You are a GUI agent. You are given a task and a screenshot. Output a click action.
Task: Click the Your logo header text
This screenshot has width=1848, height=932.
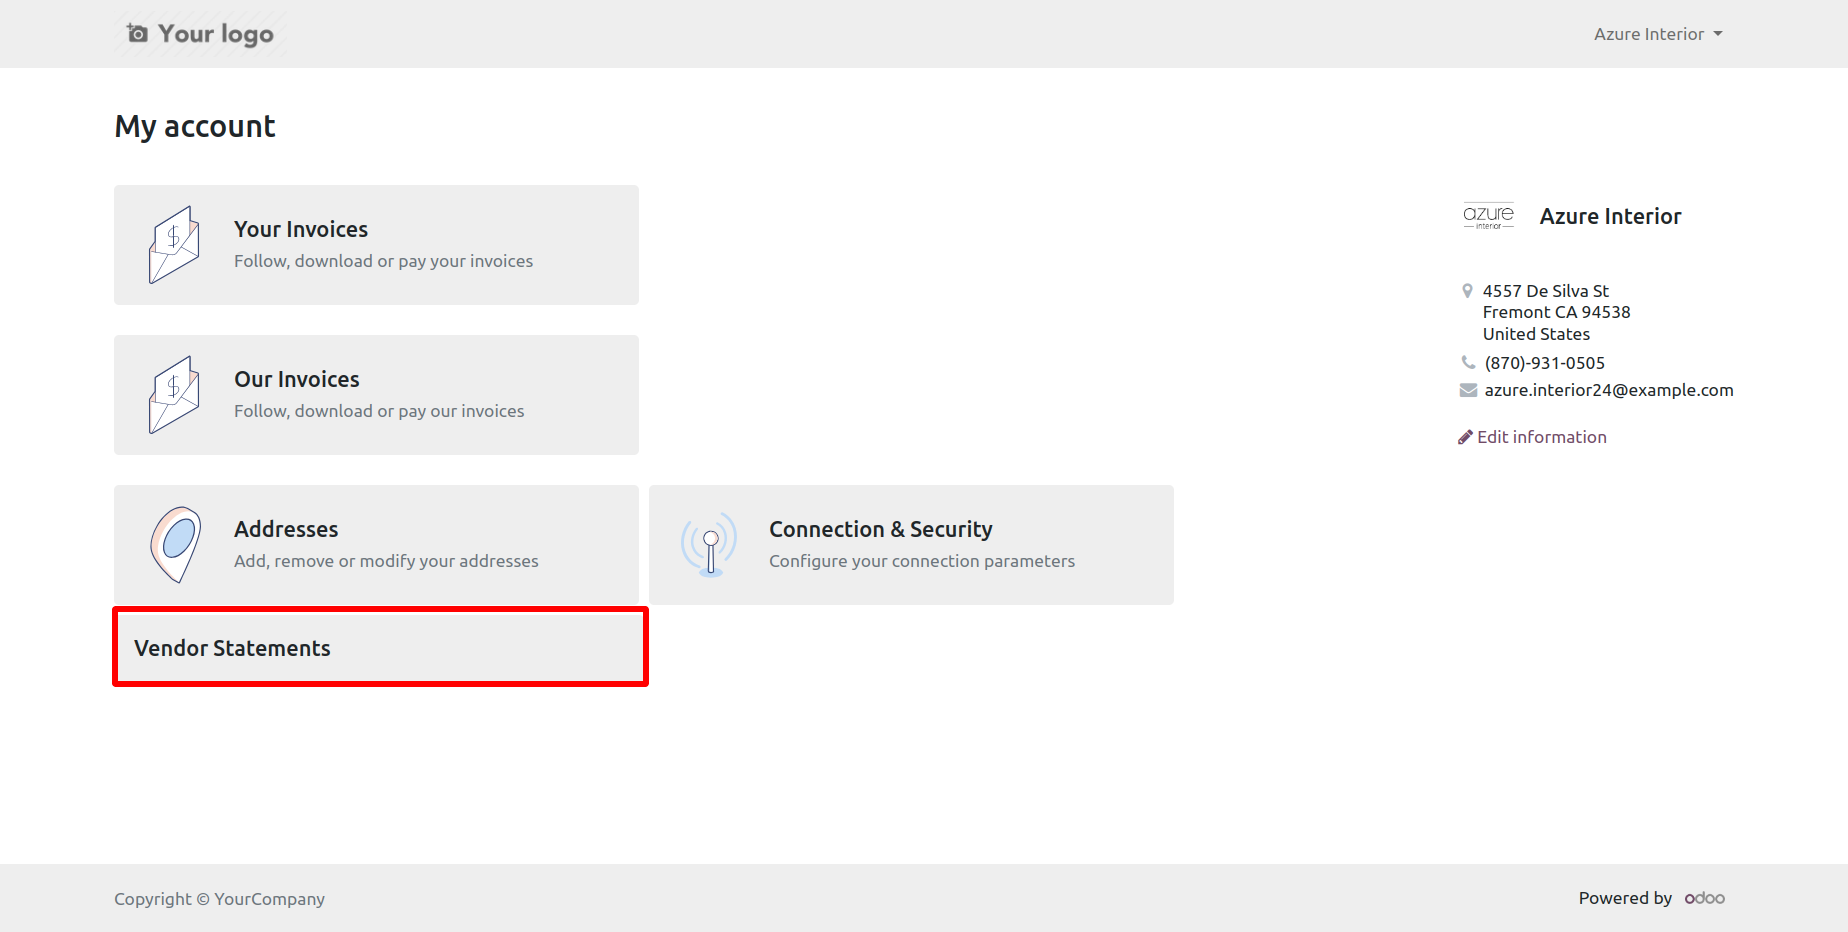216,34
